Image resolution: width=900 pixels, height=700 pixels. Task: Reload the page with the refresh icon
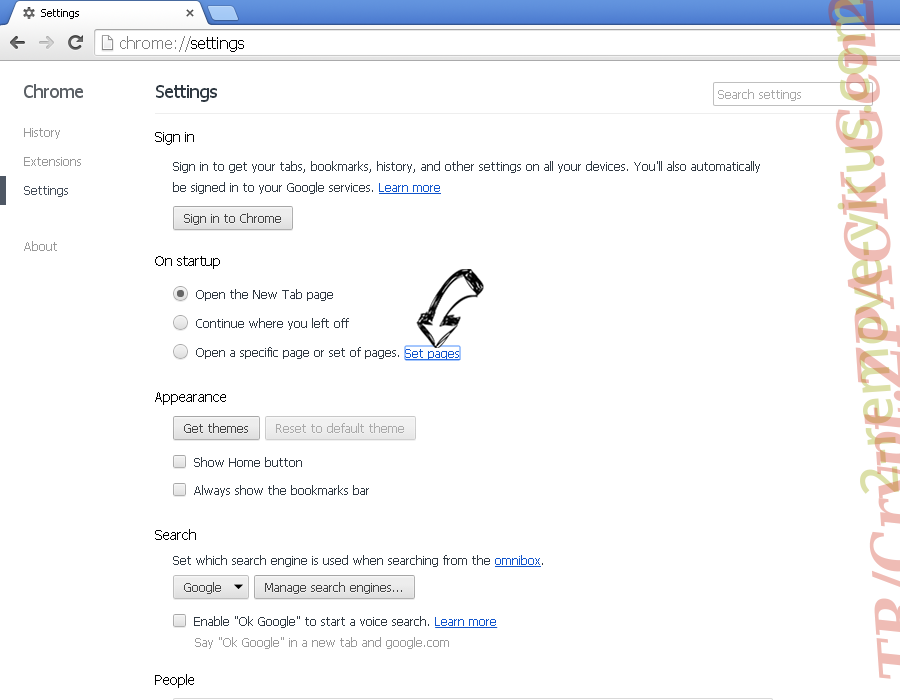pyautogui.click(x=75, y=42)
